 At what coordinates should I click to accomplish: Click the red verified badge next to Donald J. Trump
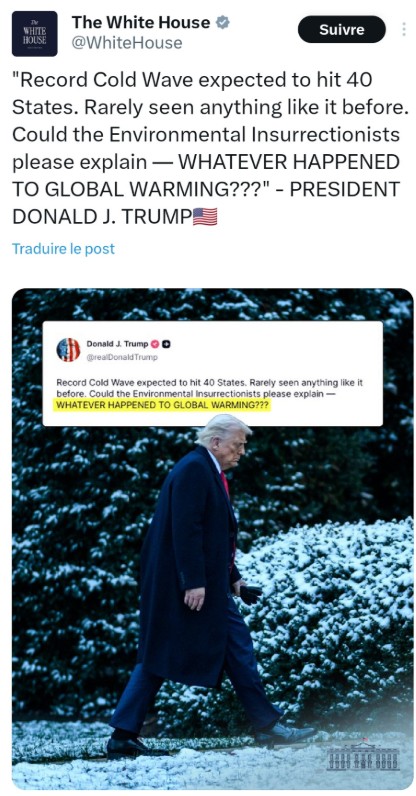[x=156, y=344]
